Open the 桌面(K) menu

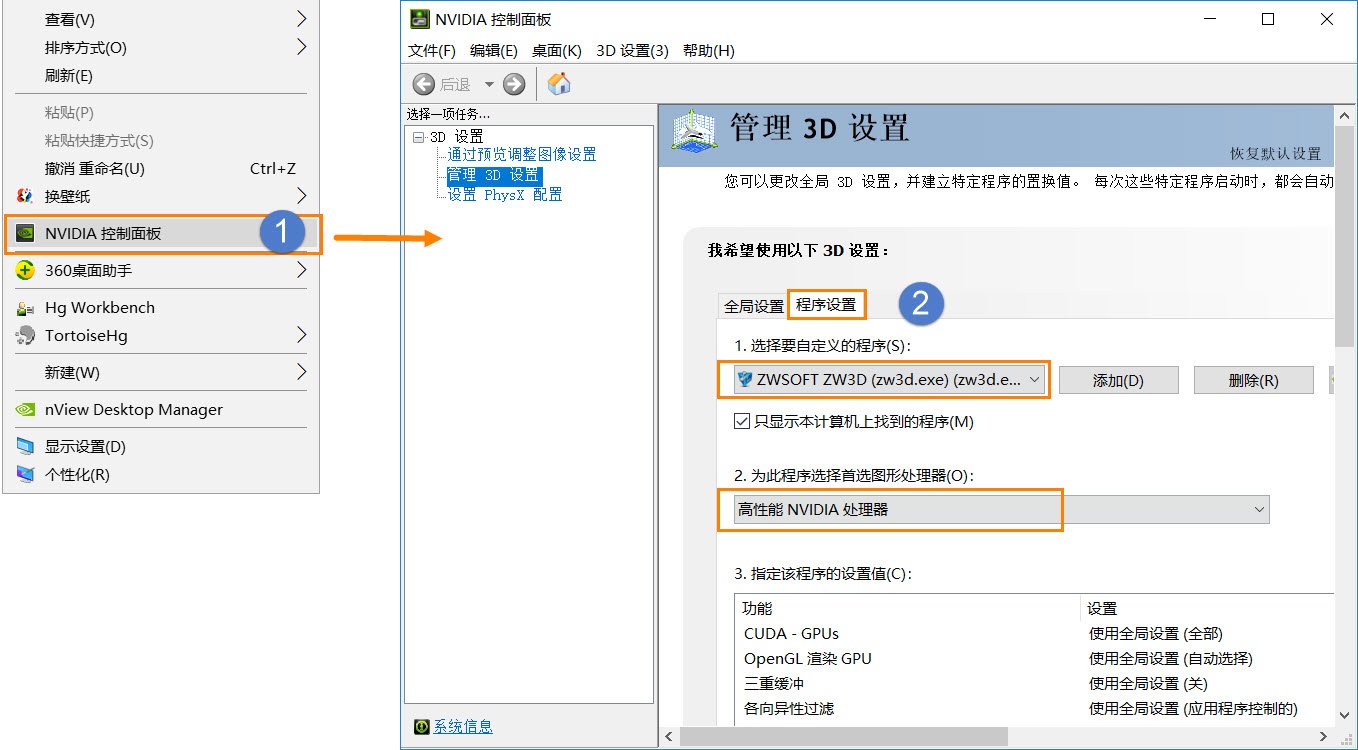click(557, 51)
